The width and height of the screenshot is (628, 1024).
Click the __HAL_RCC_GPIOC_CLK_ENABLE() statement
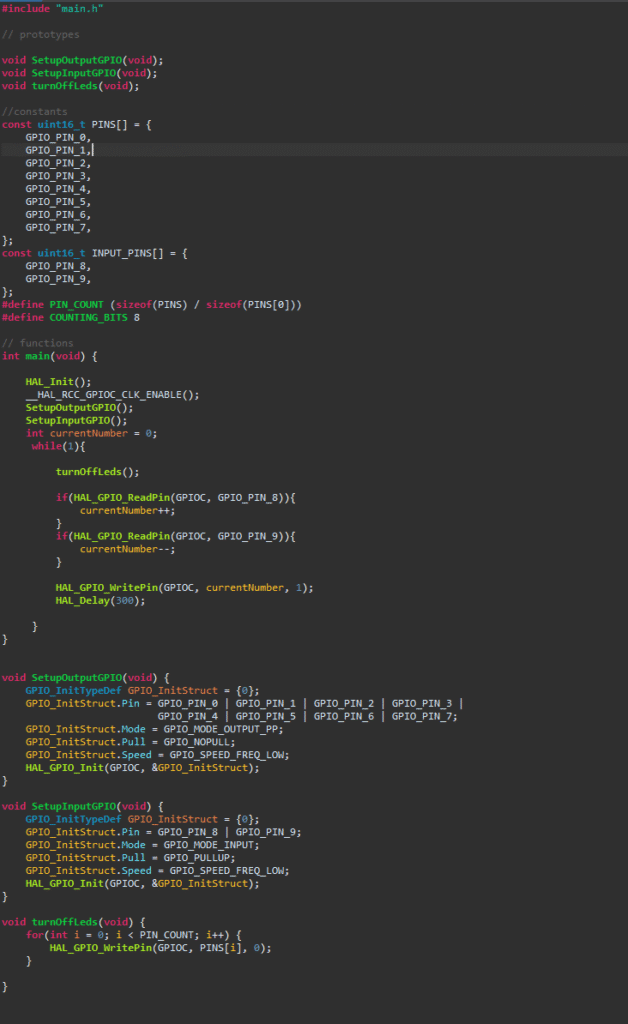click(112, 394)
